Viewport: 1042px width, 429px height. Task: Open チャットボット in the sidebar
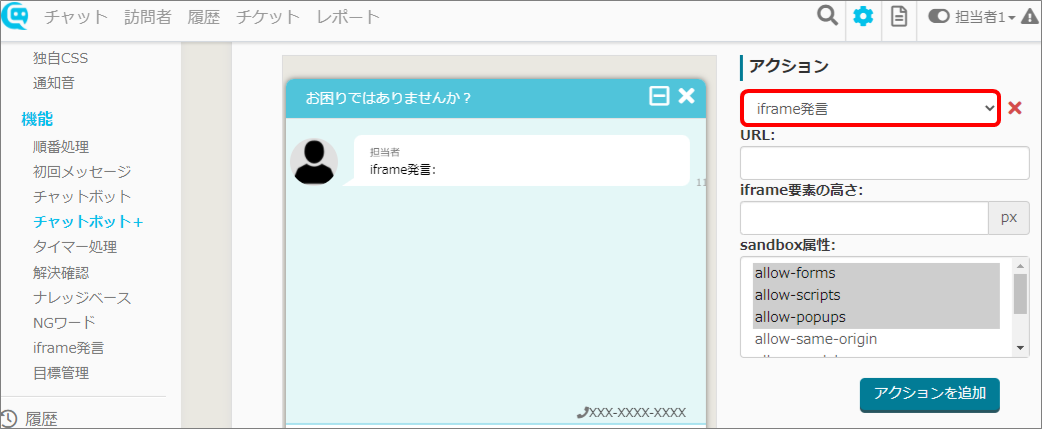82,197
